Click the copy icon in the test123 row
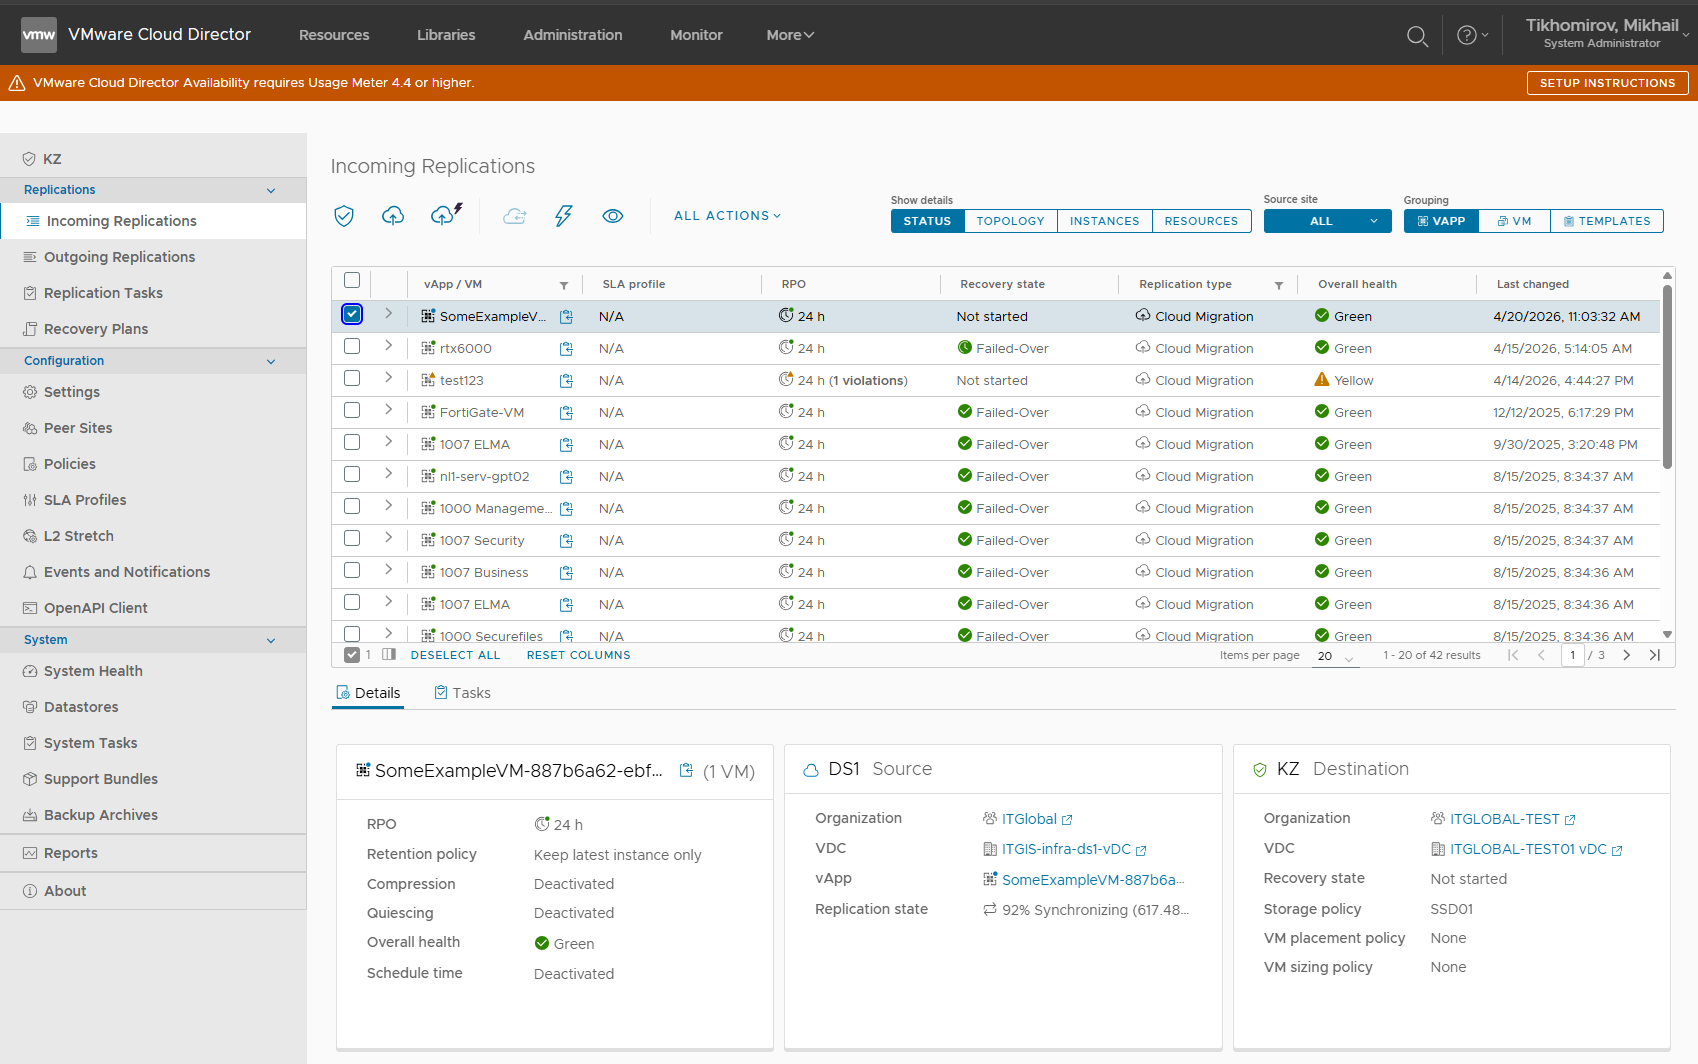Image resolution: width=1698 pixels, height=1064 pixels. pyautogui.click(x=566, y=381)
